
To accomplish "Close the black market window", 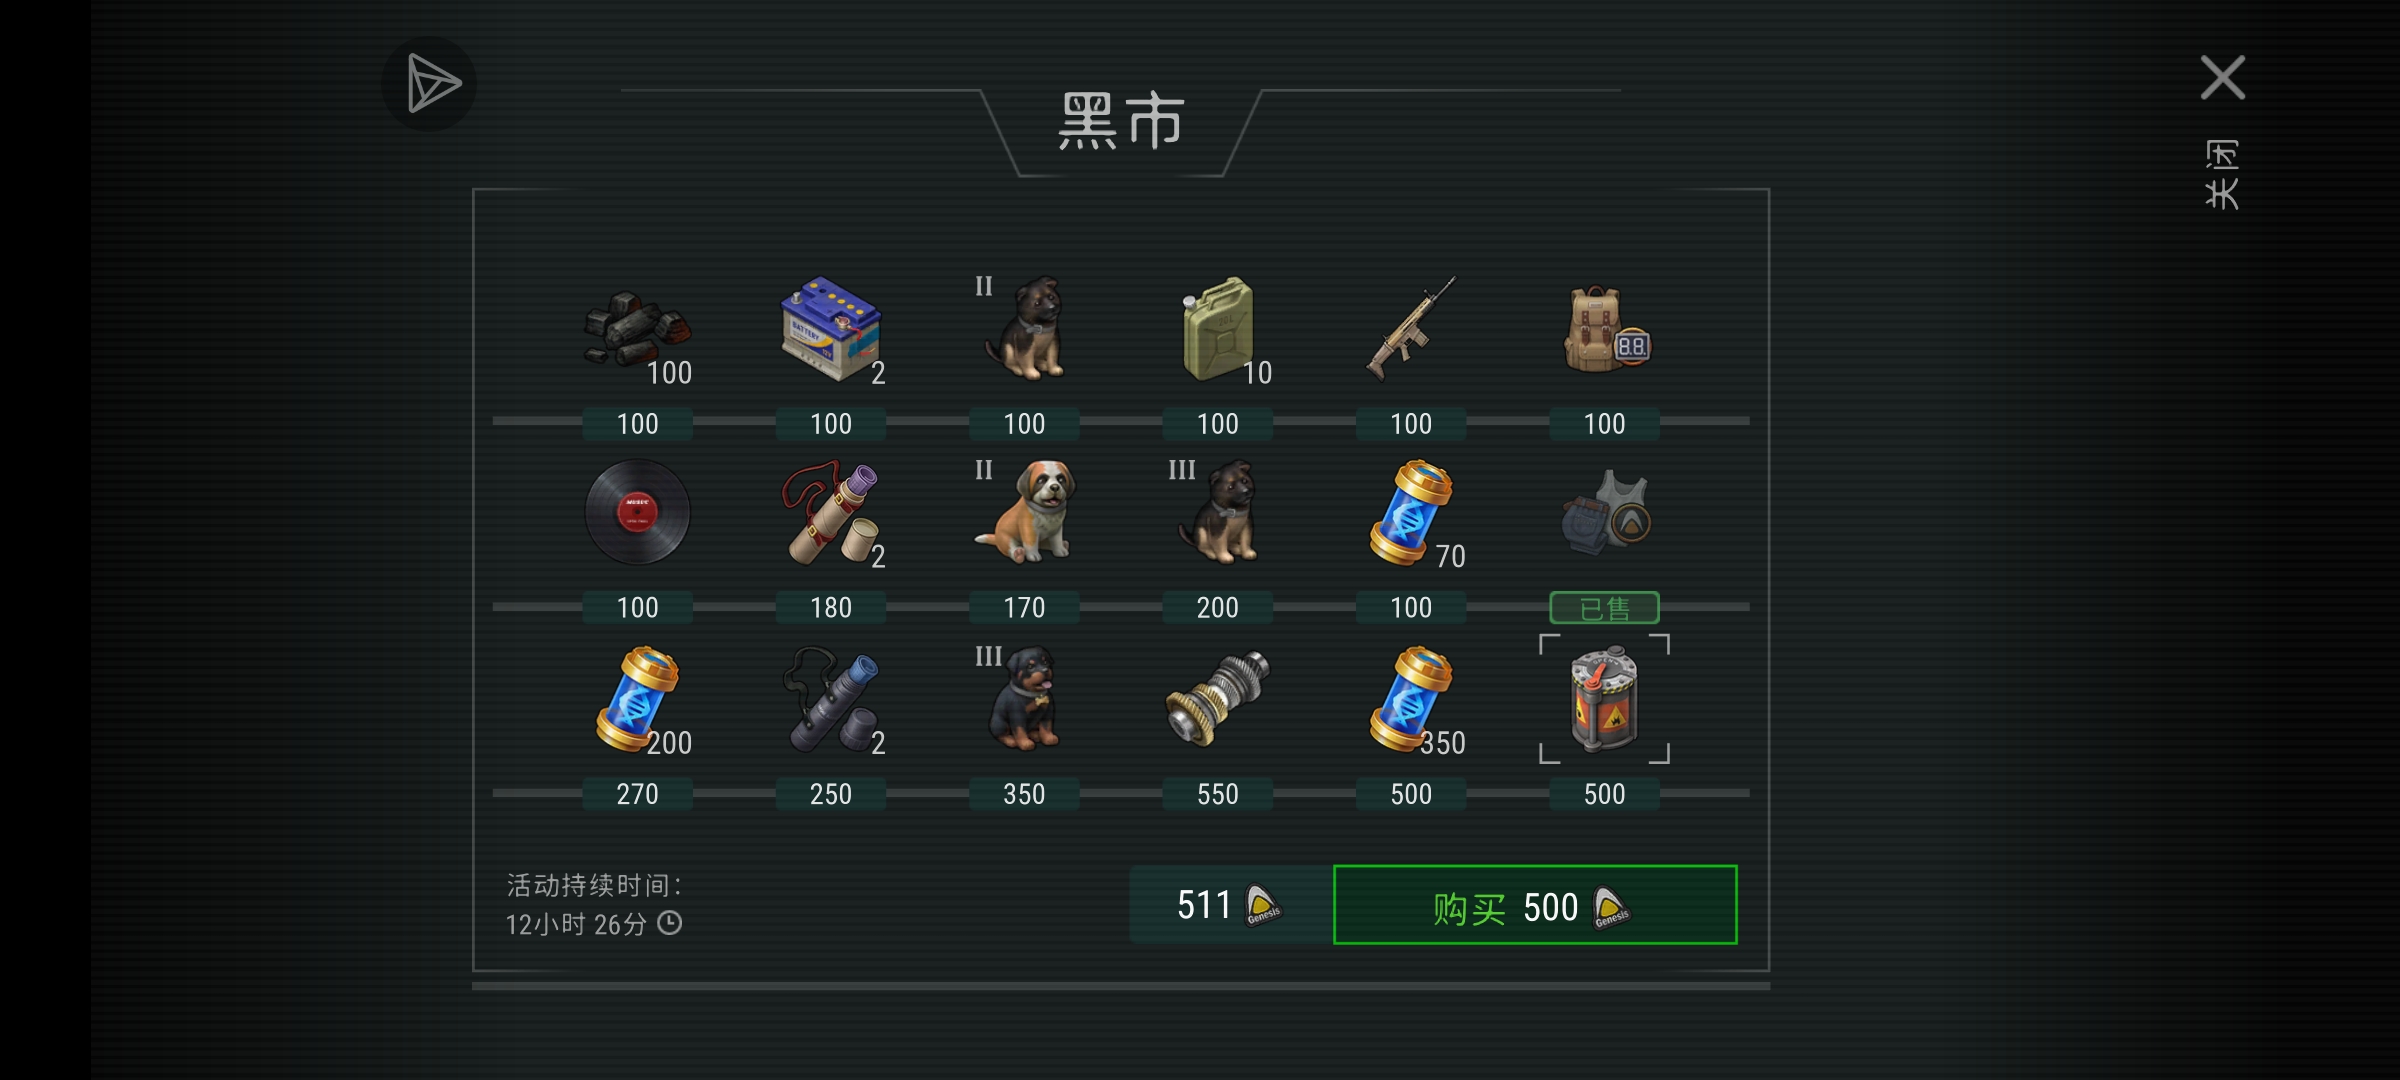I will tap(2222, 78).
